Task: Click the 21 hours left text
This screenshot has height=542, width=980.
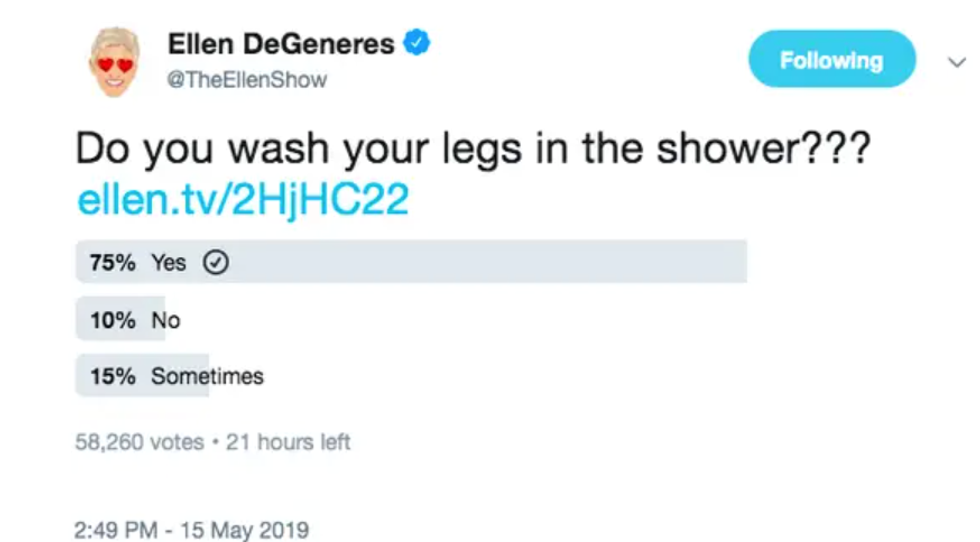Action: click(288, 441)
